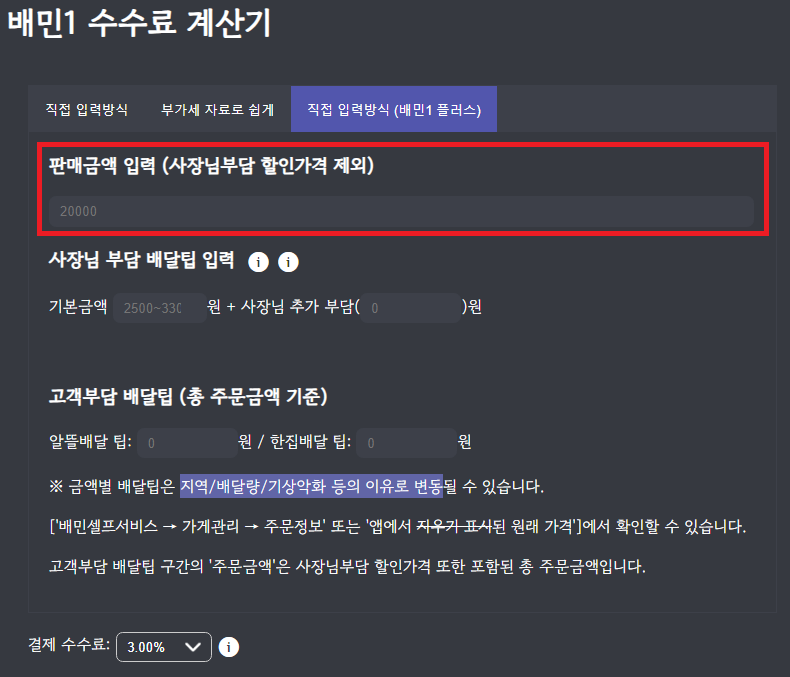Click the 알뜰배달 팁 input field

187,443
